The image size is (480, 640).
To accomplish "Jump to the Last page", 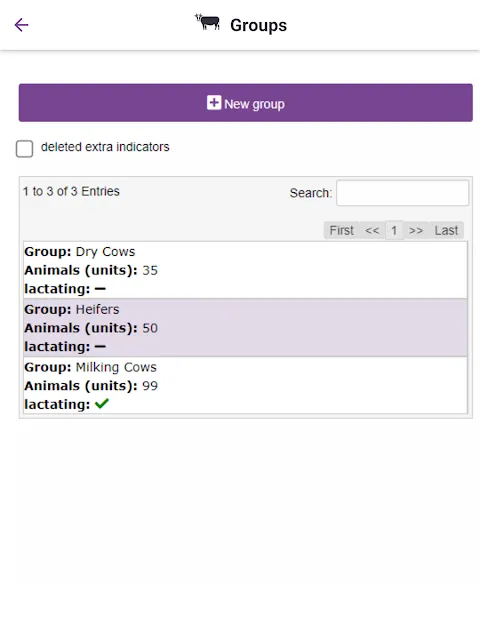I will pyautogui.click(x=446, y=231).
